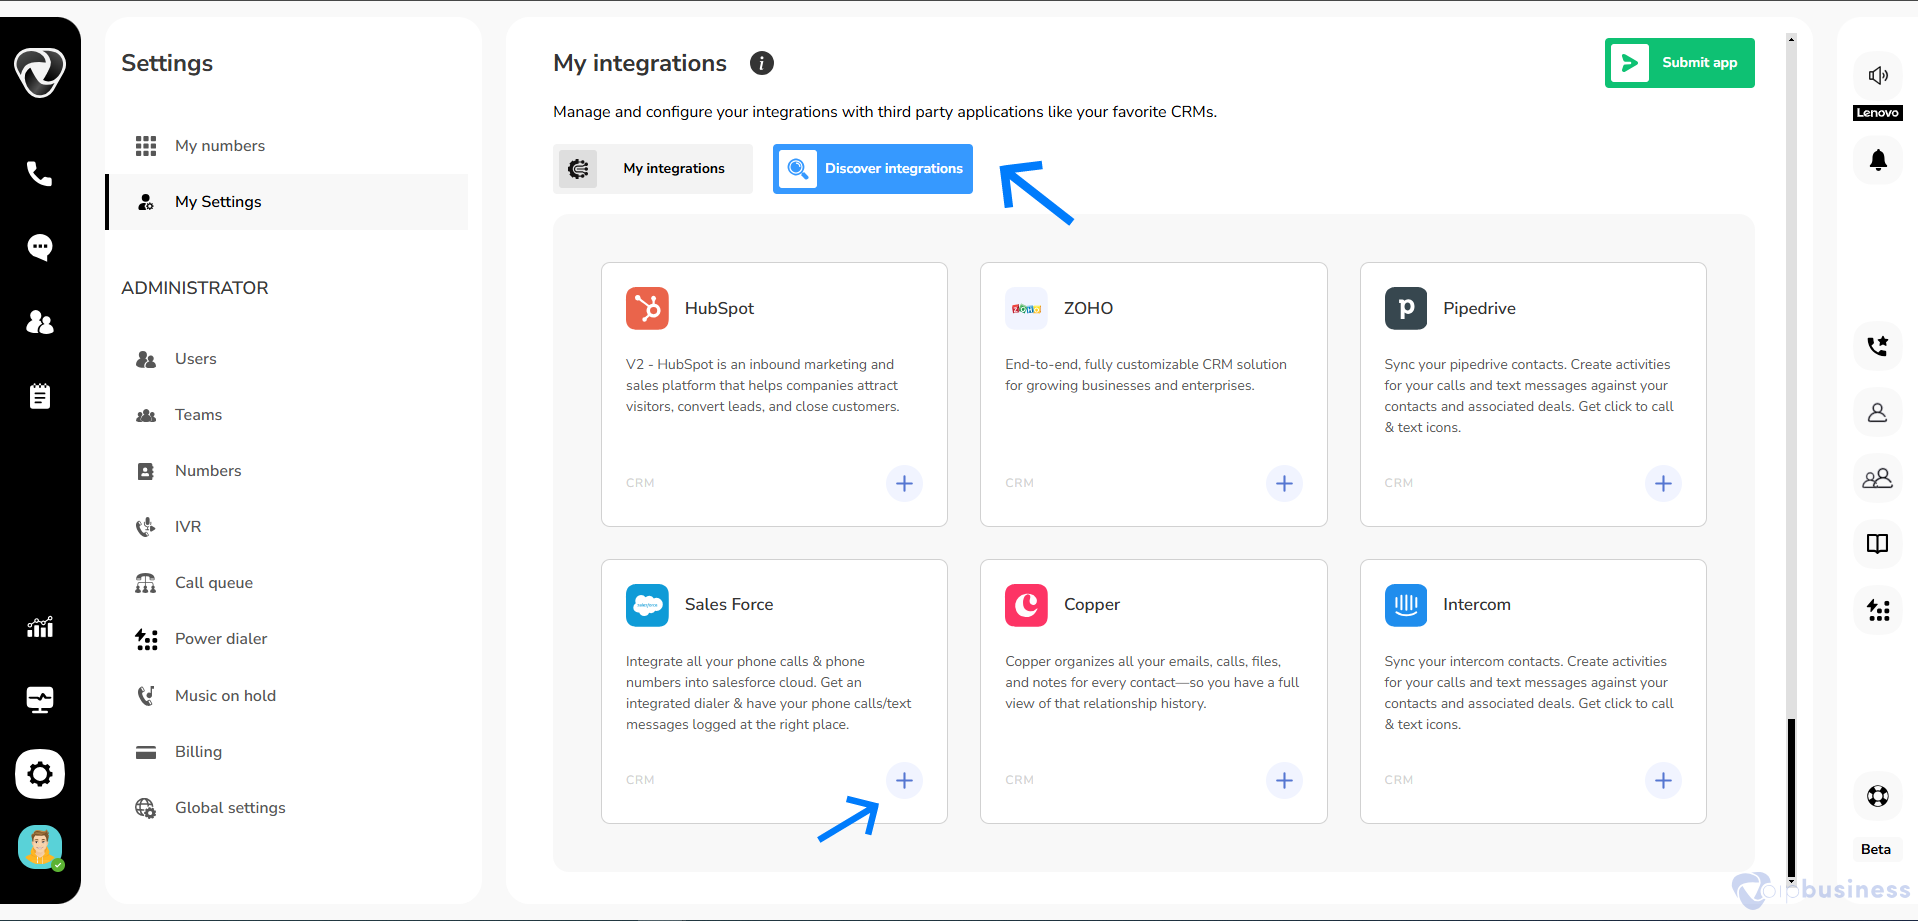Open Global settings in administrator menu
This screenshot has height=921, width=1918.
point(287,808)
